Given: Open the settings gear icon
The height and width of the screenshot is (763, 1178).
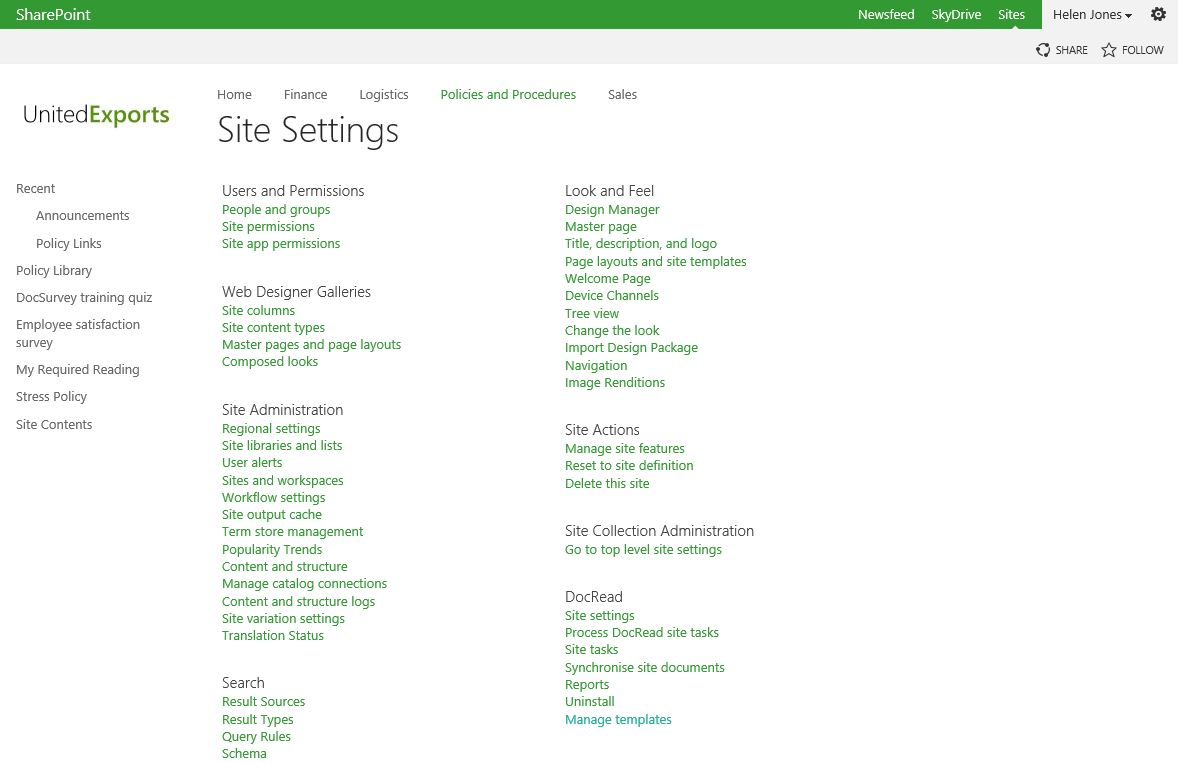Looking at the screenshot, I should pos(1158,14).
